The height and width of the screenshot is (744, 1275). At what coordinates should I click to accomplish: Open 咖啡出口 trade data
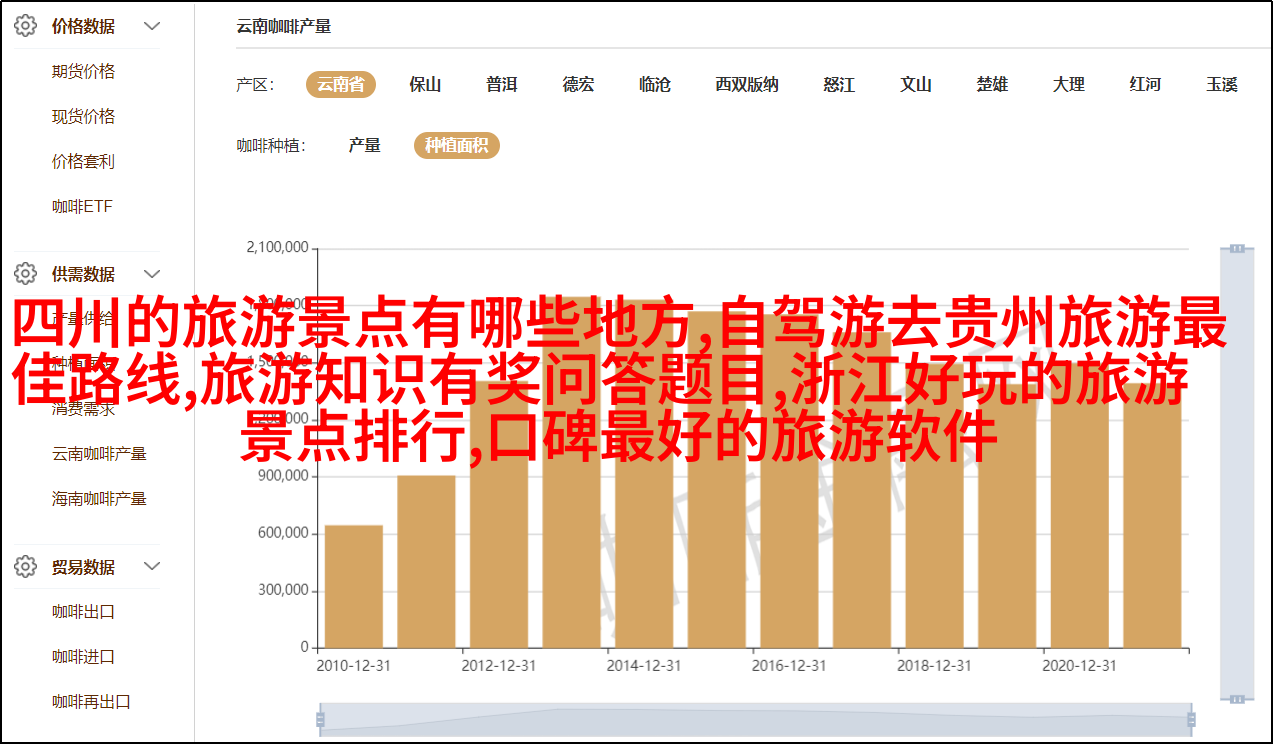click(x=83, y=612)
